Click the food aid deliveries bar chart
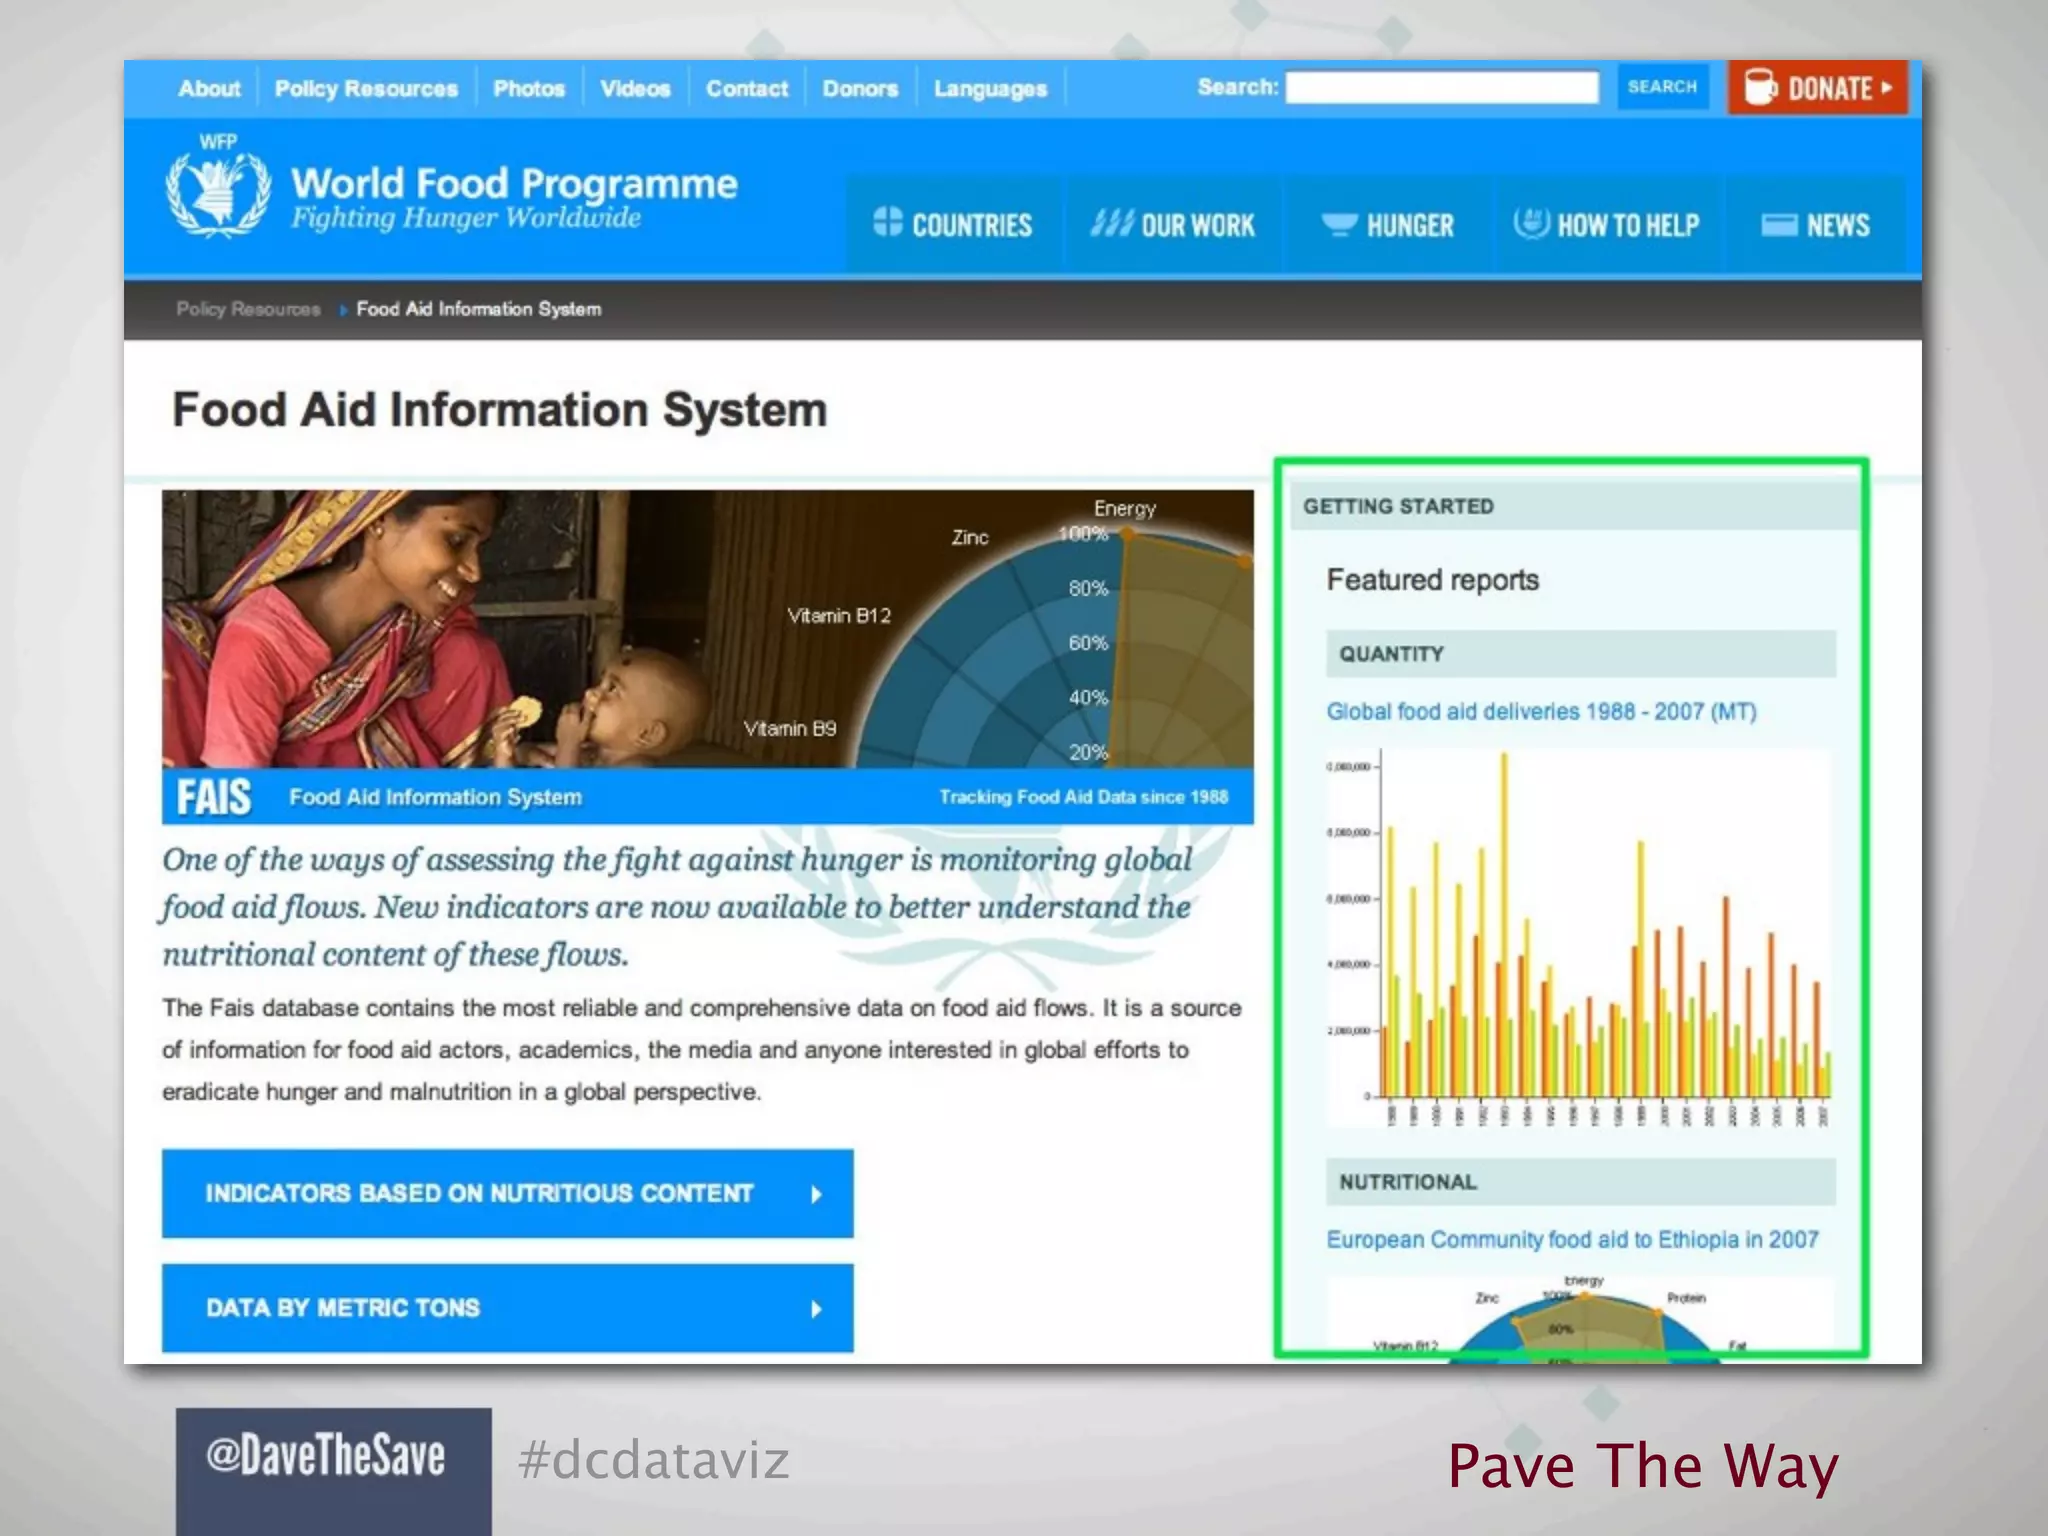 (x=1578, y=939)
